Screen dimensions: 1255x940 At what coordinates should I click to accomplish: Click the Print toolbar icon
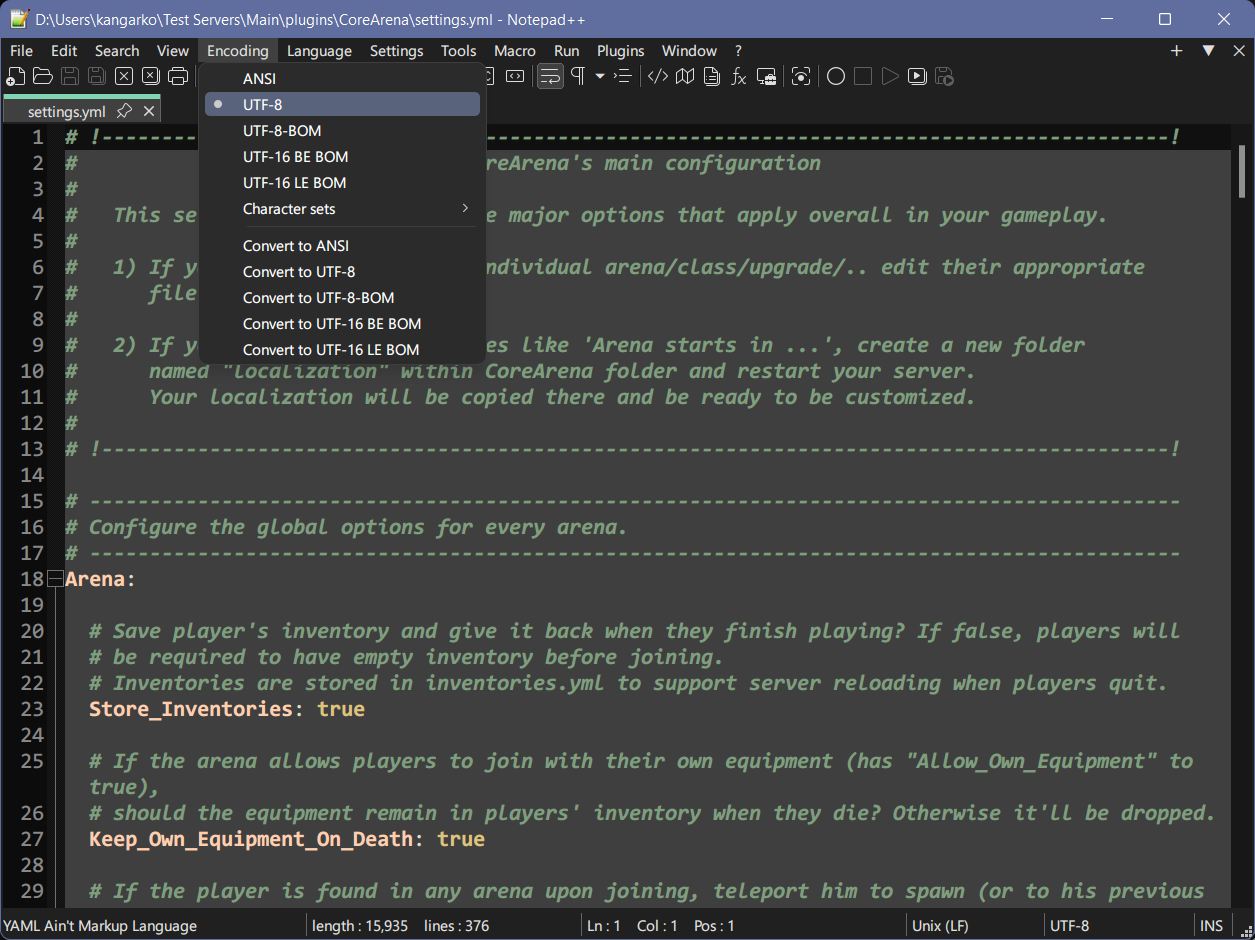pos(178,76)
